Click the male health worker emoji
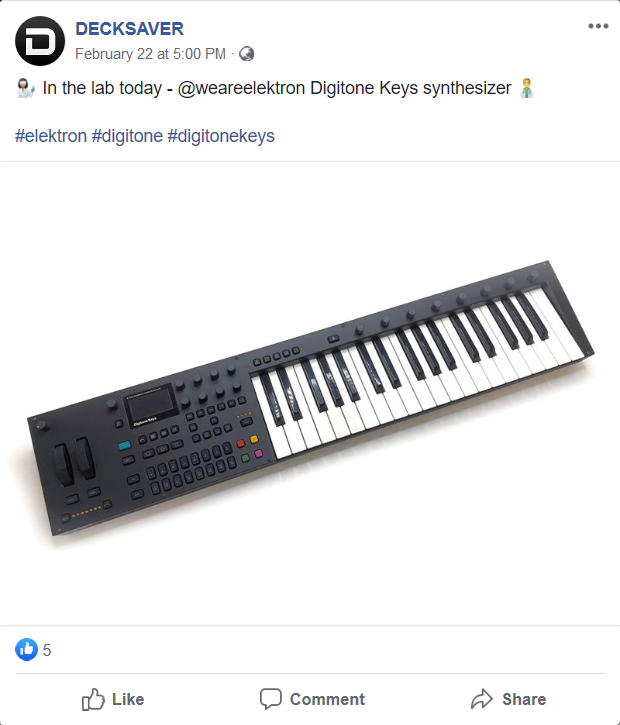 [x=527, y=88]
